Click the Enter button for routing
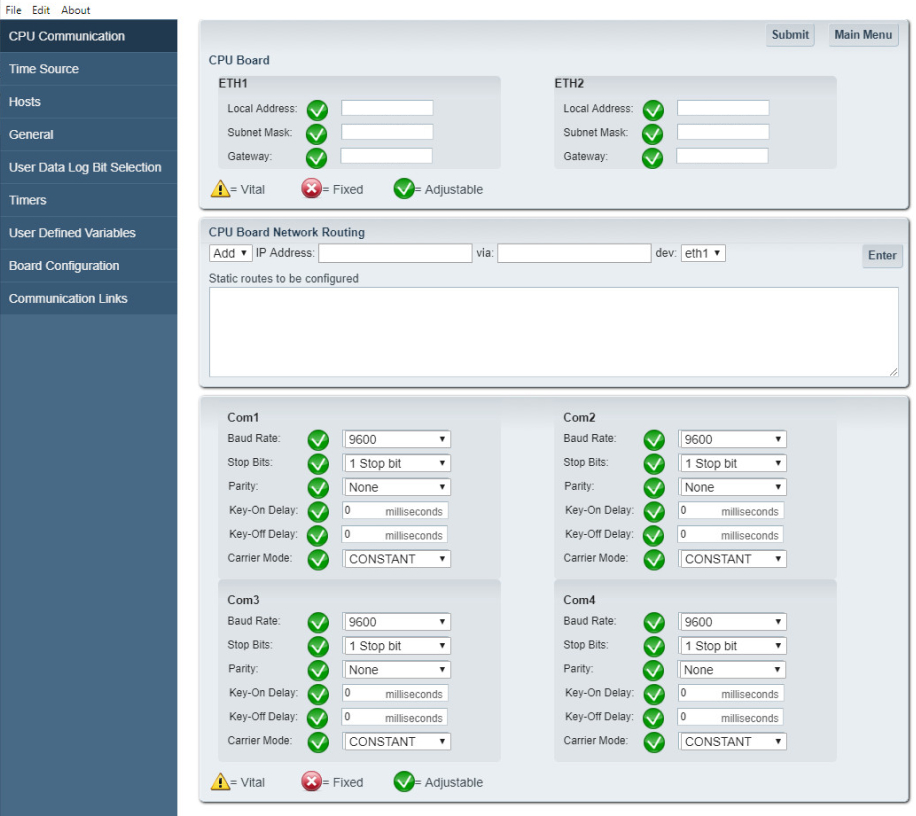This screenshot has width=916, height=816. [882, 256]
